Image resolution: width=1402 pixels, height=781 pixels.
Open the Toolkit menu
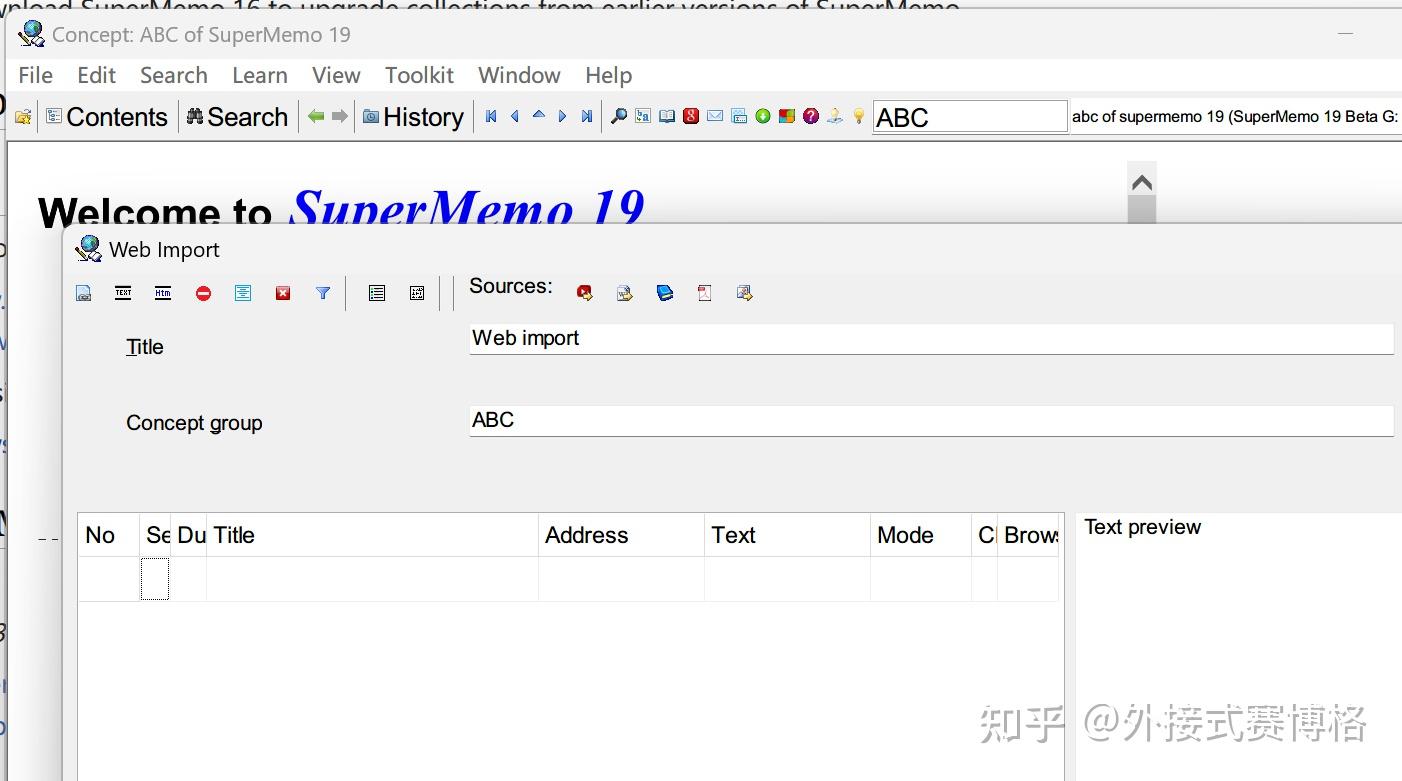point(418,75)
